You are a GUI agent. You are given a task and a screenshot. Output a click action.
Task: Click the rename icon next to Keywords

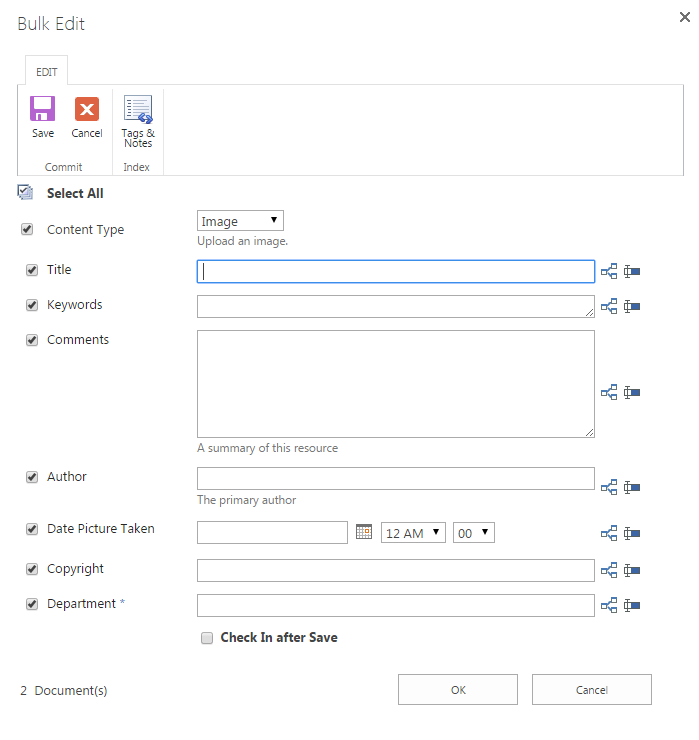[x=632, y=306]
